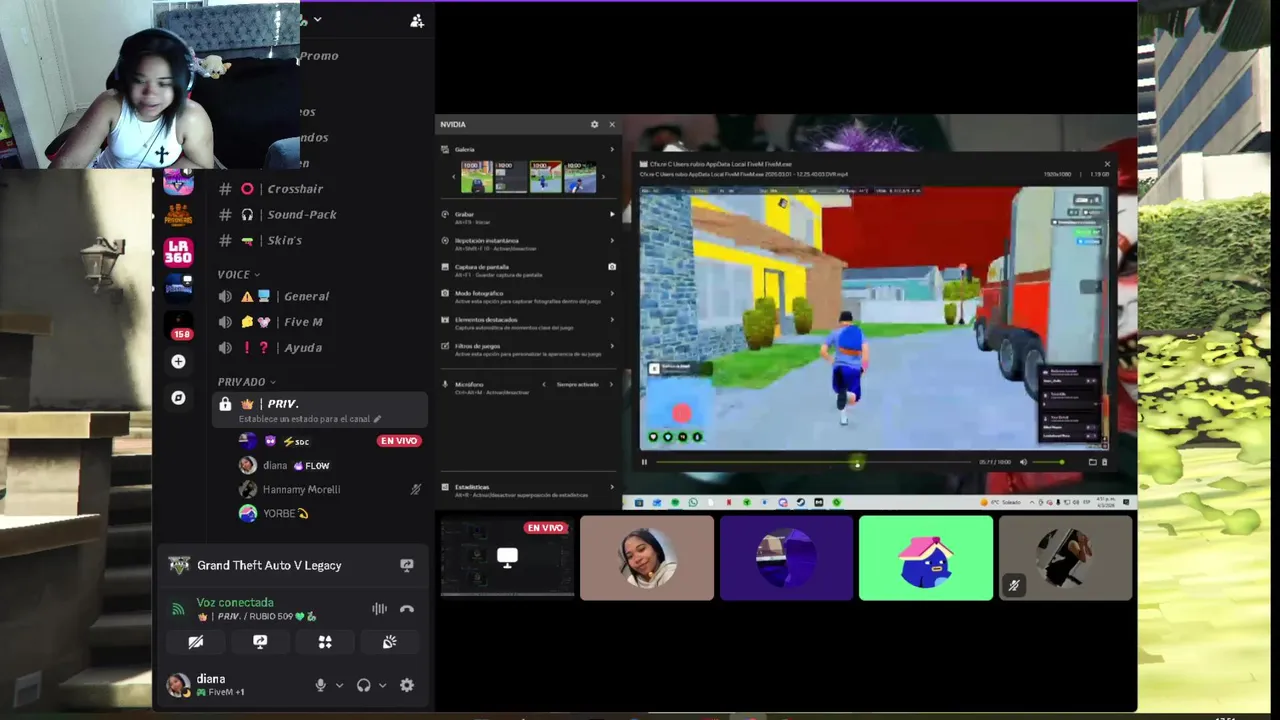Mute the Discord microphone

(320, 685)
